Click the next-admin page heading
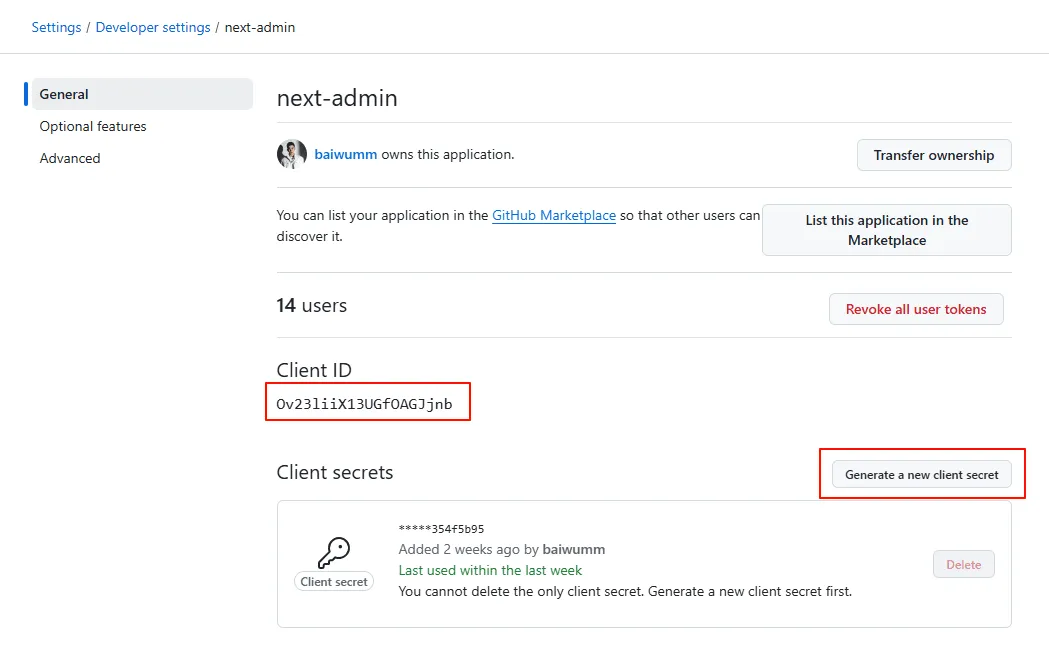Screen dimensions: 1049x651 337,98
